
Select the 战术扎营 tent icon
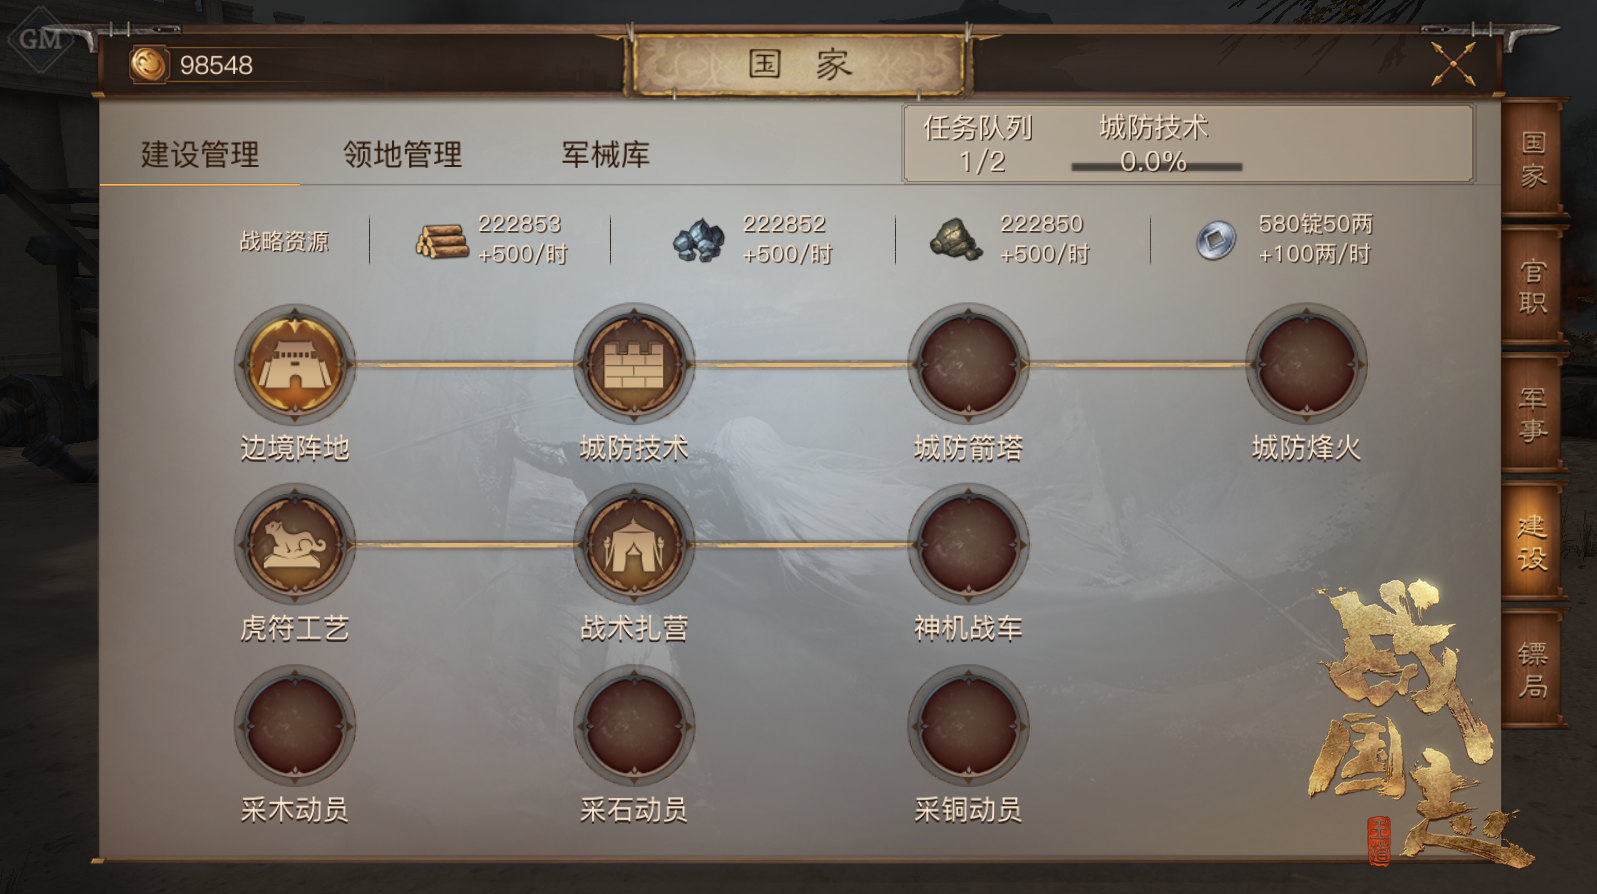coord(634,545)
